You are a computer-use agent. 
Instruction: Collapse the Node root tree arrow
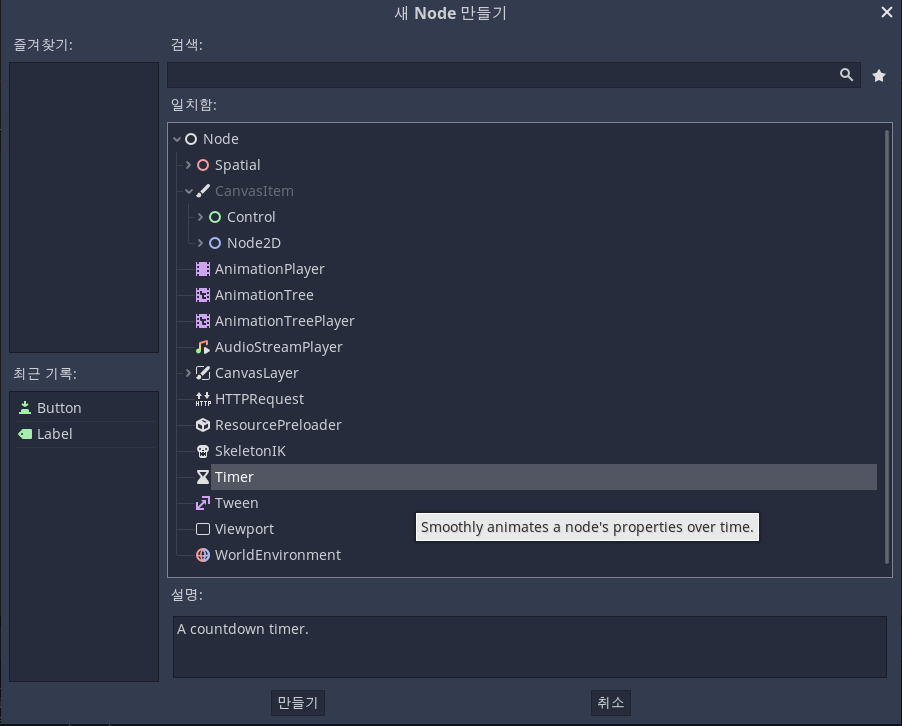click(x=177, y=139)
